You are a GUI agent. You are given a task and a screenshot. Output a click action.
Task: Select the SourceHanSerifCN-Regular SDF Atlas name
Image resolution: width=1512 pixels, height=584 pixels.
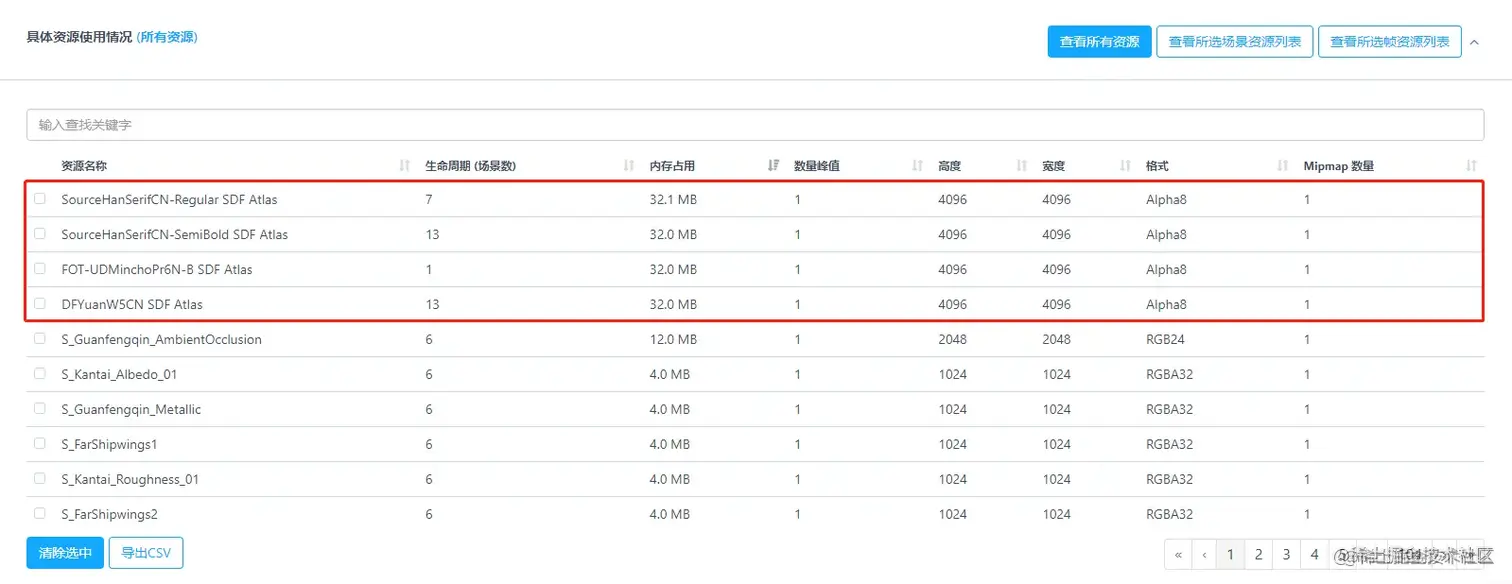(169, 200)
